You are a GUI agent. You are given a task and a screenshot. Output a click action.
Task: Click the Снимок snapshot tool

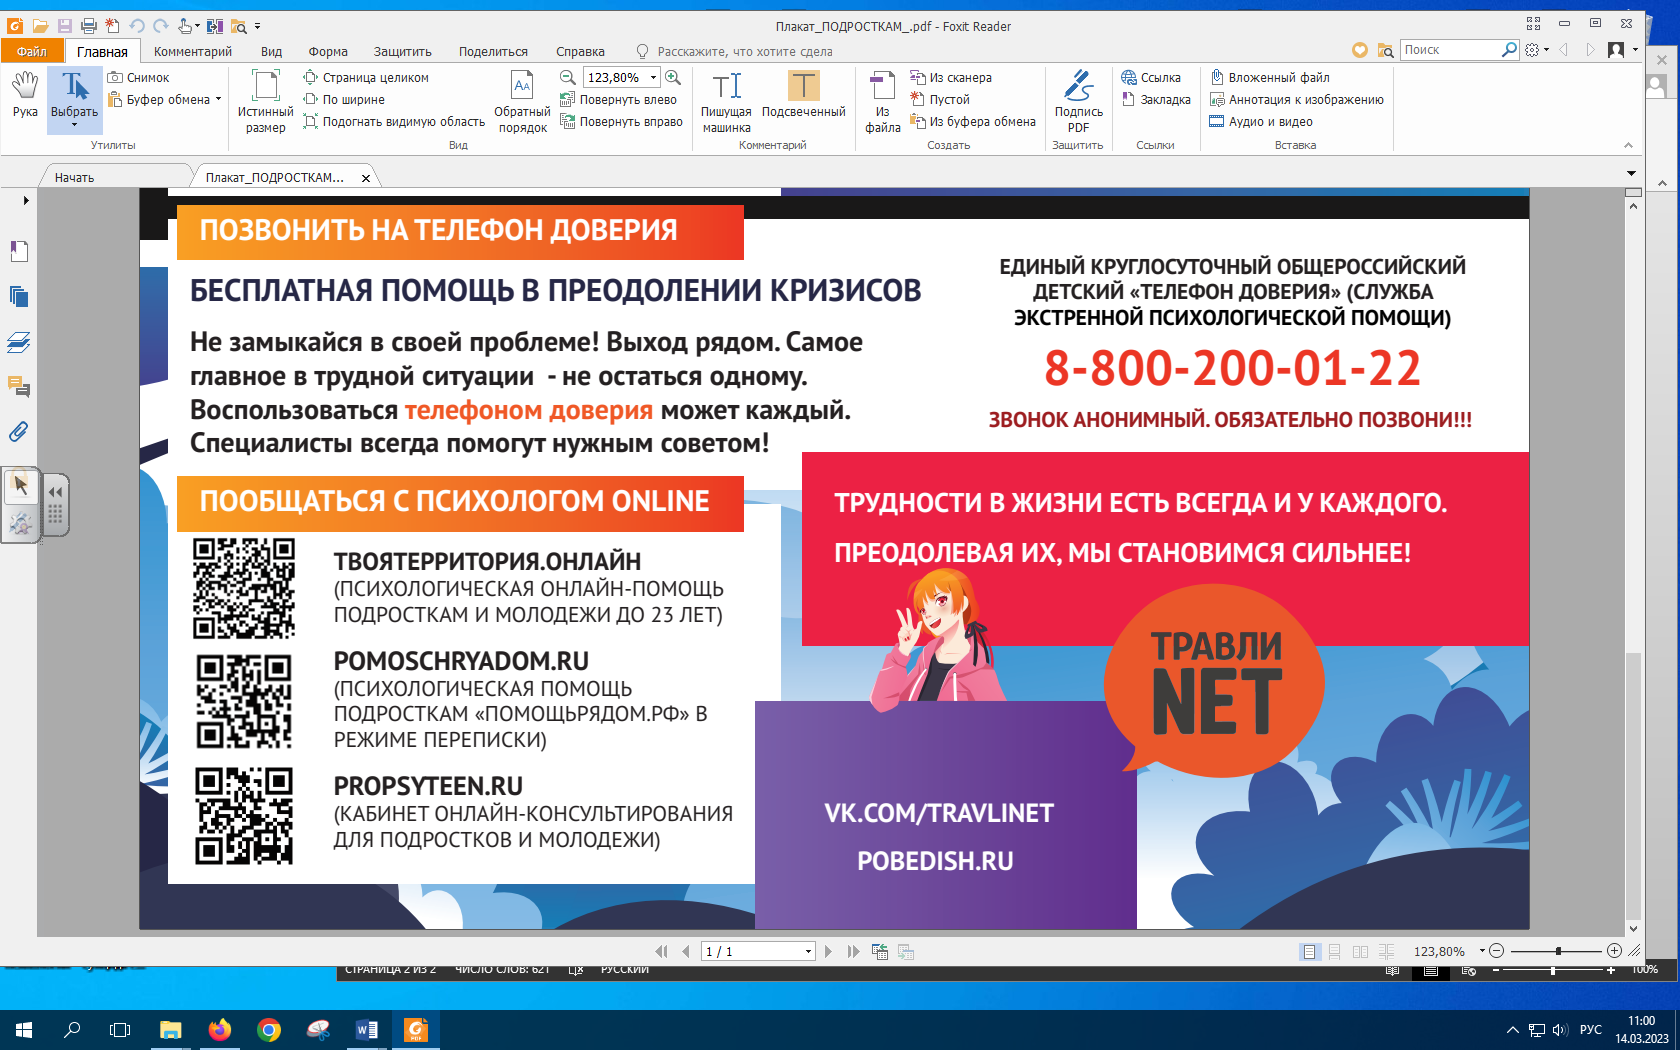pyautogui.click(x=139, y=77)
